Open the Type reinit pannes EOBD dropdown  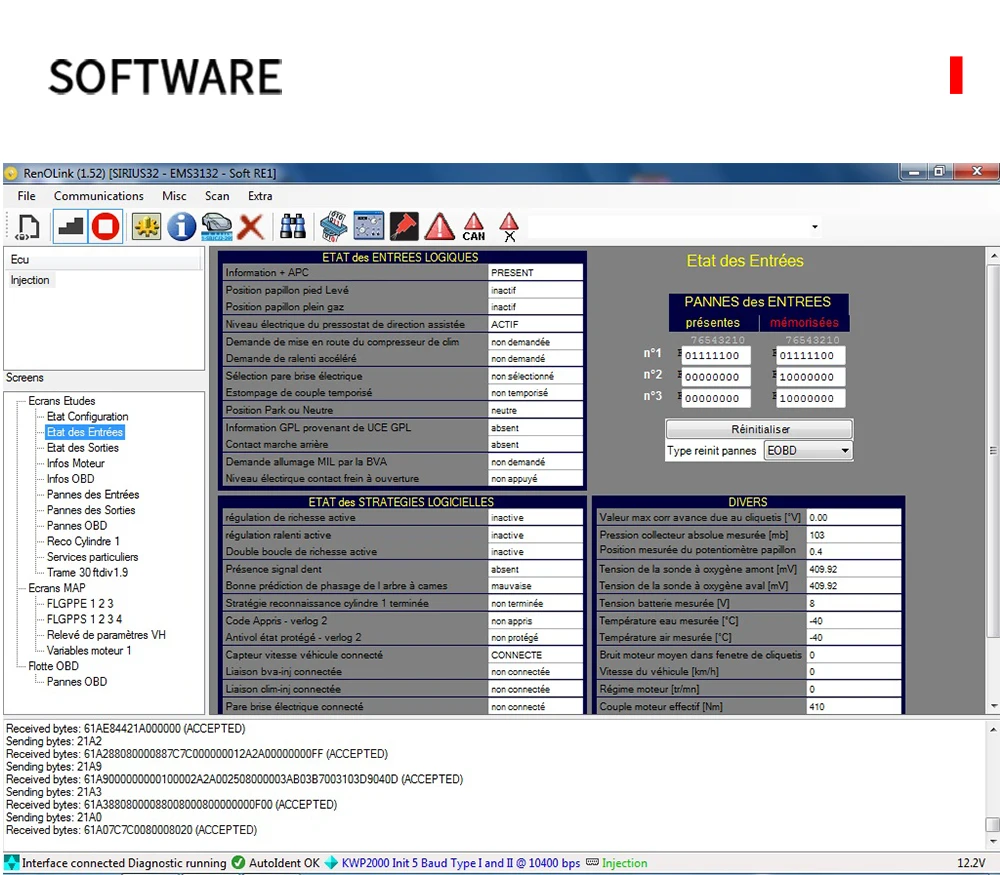(808, 450)
